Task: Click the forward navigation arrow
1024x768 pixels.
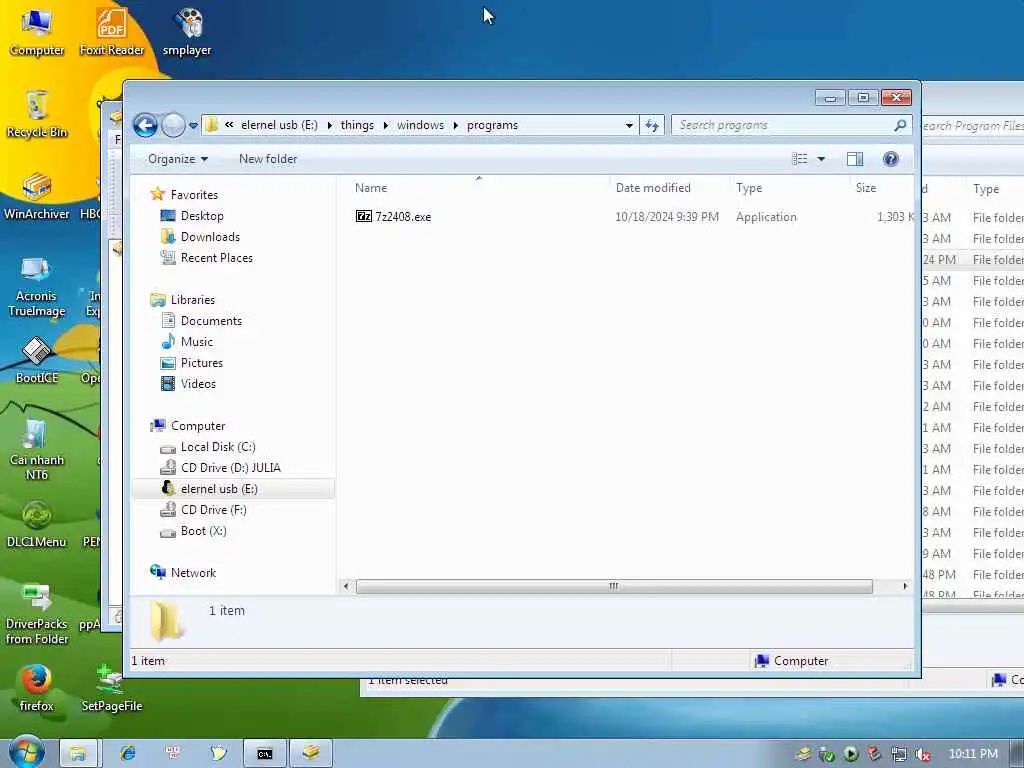Action: pyautogui.click(x=173, y=125)
